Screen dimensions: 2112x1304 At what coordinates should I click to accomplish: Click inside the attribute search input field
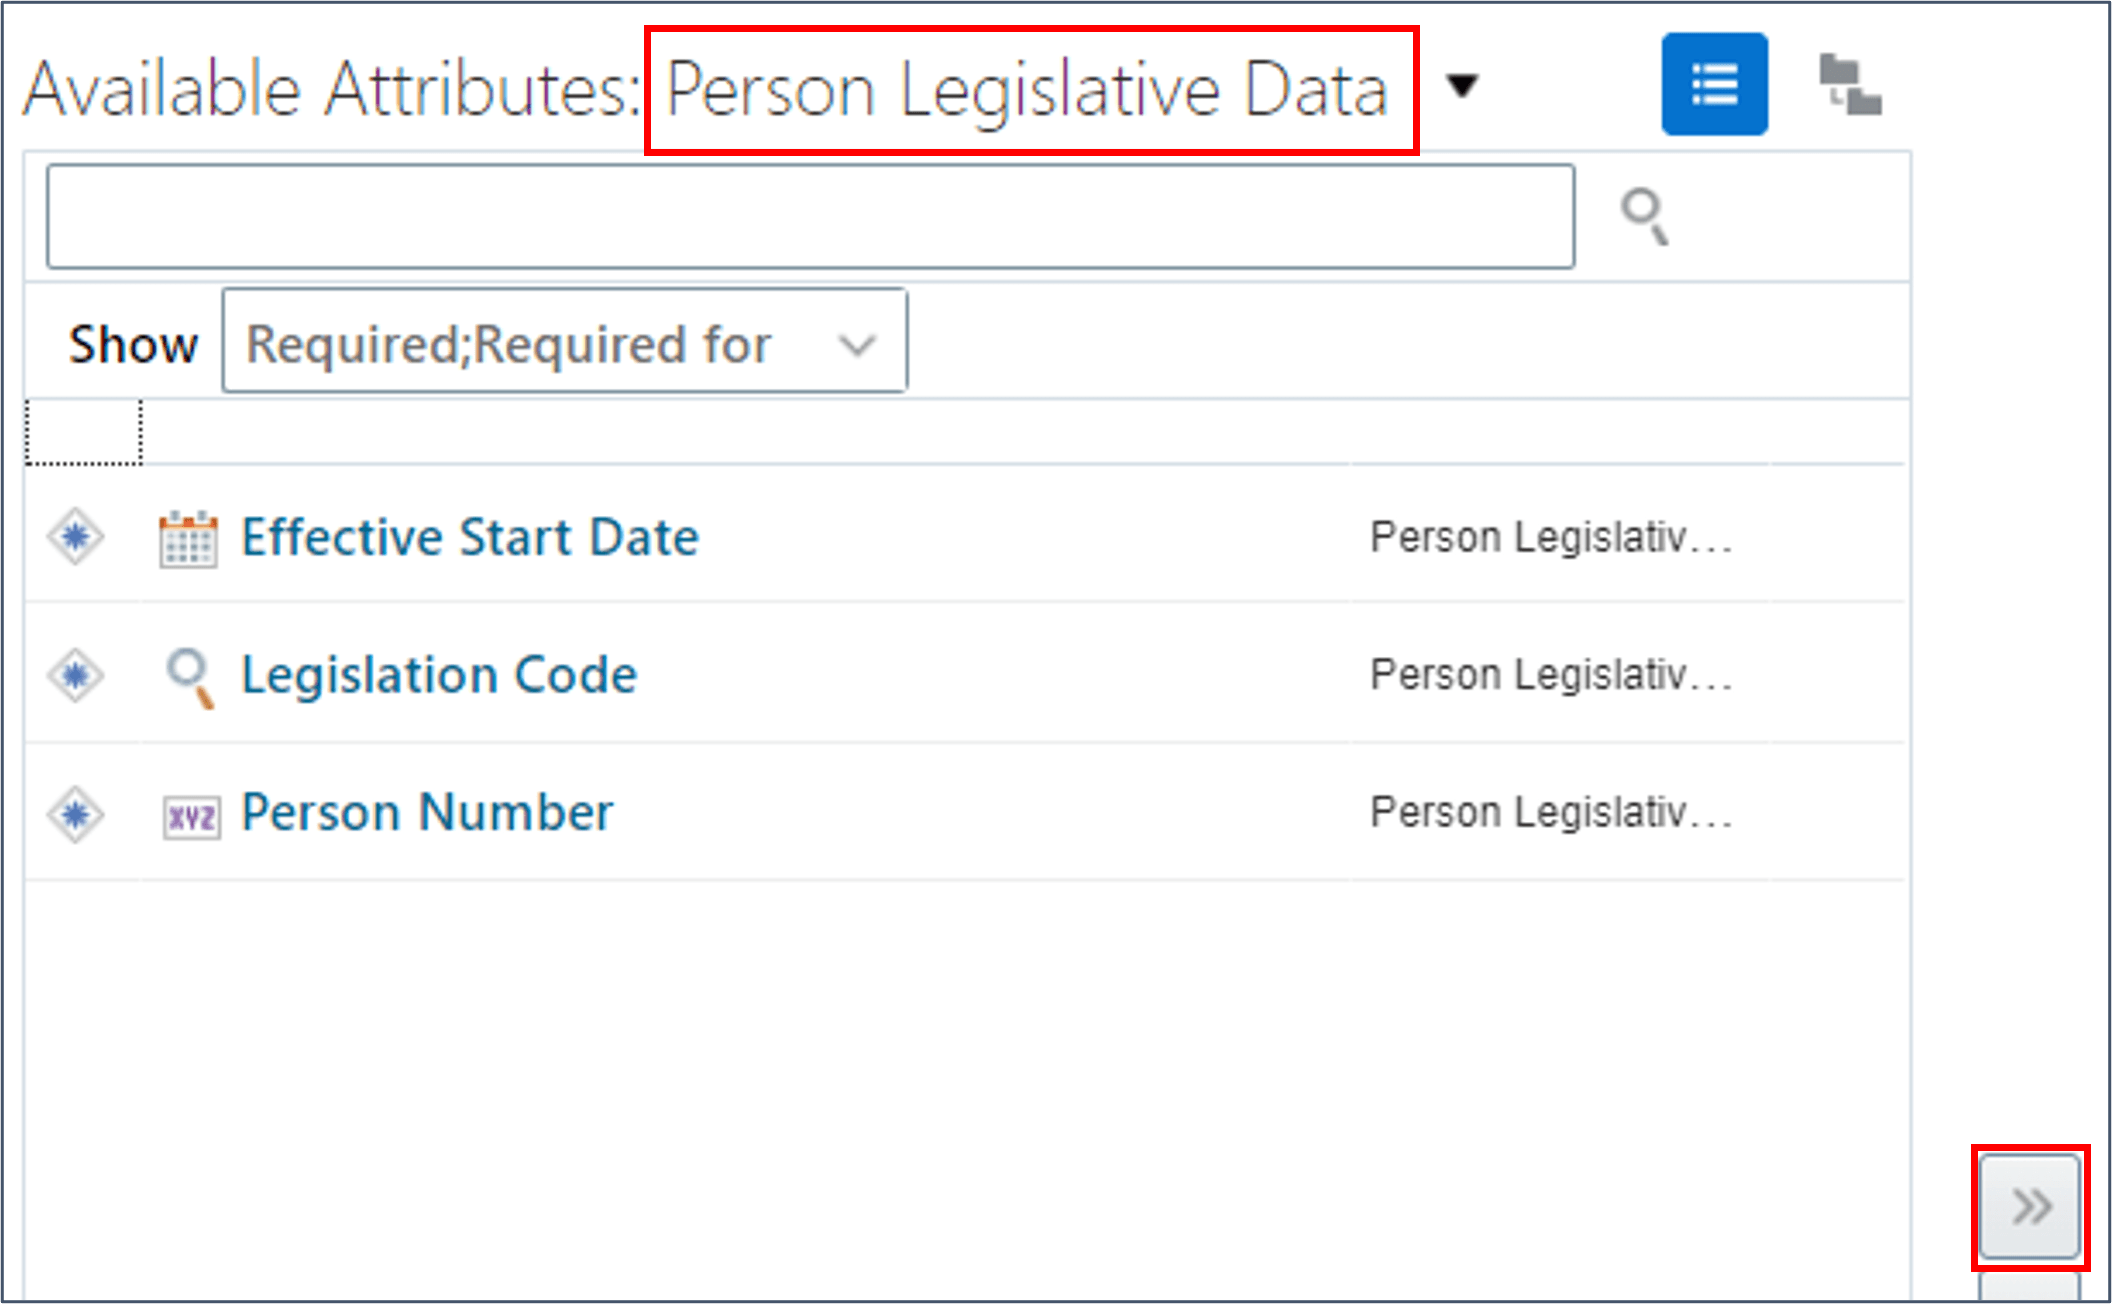810,215
